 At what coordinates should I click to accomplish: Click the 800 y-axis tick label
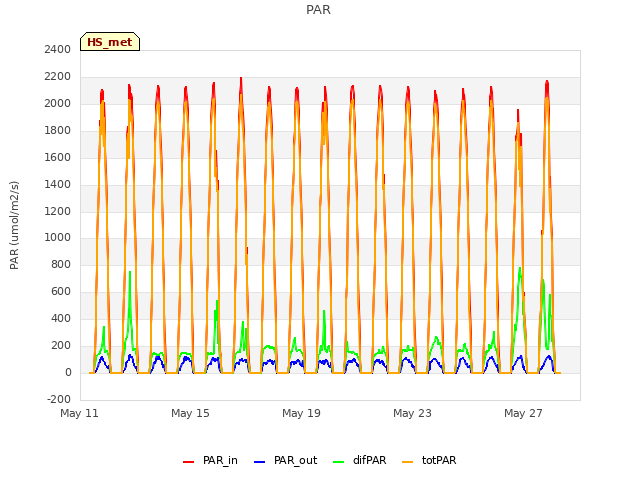61,264
